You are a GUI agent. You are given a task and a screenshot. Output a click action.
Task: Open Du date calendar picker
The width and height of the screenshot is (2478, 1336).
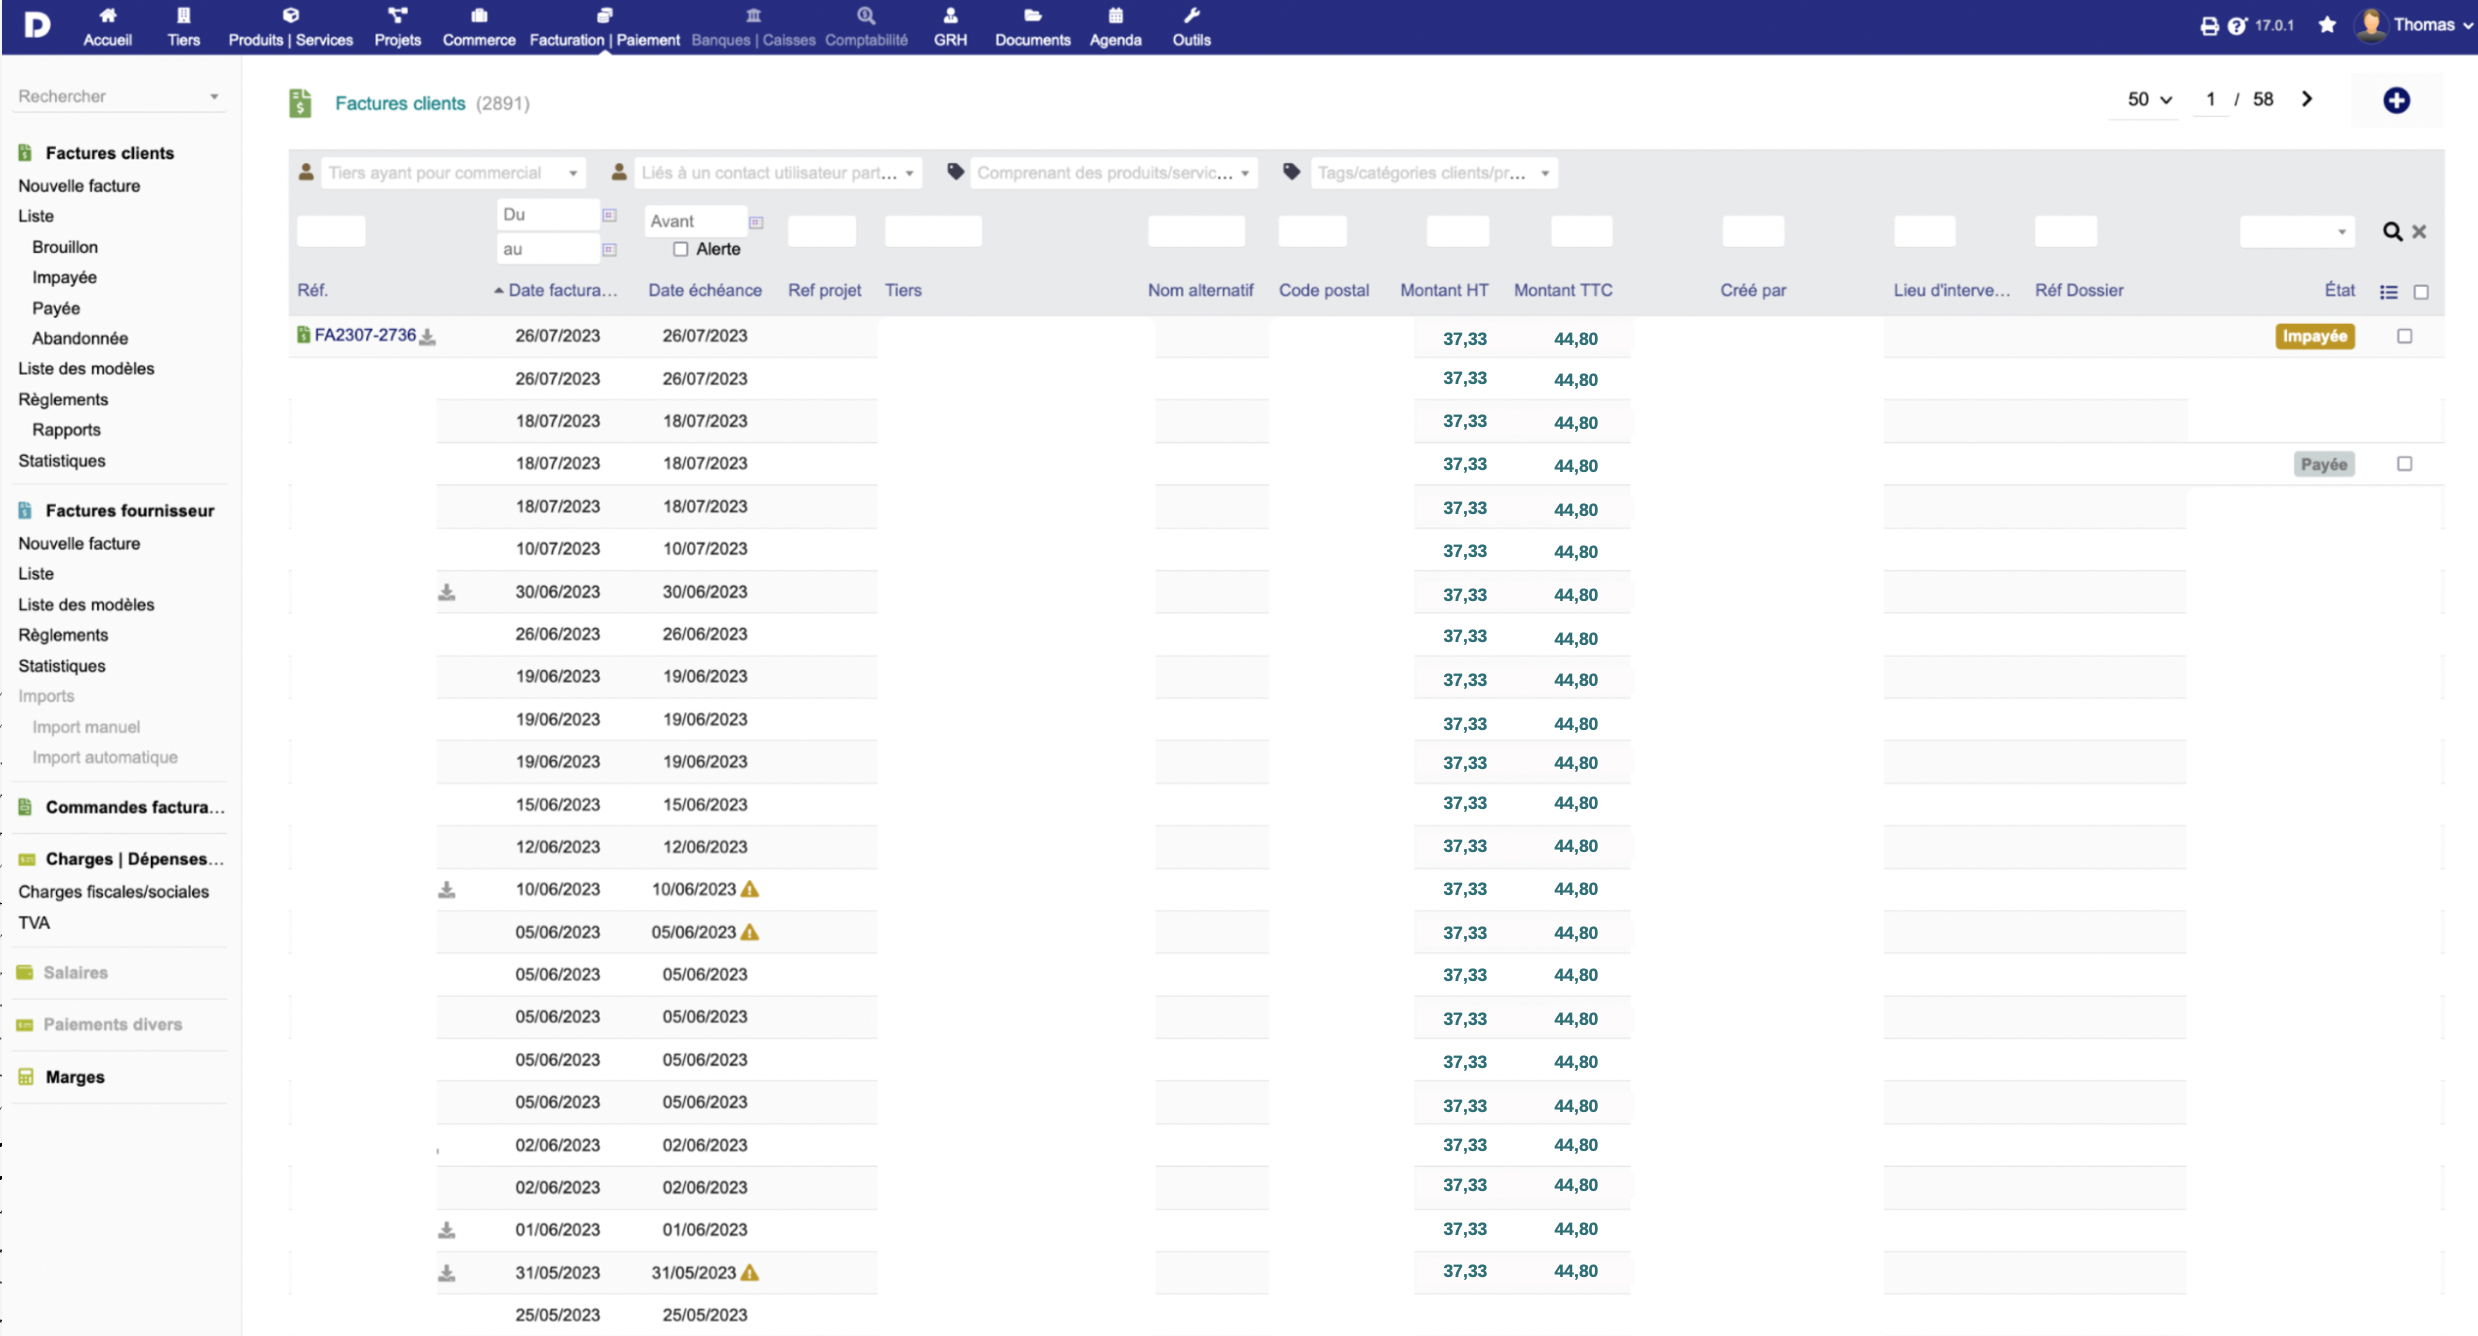click(x=609, y=215)
